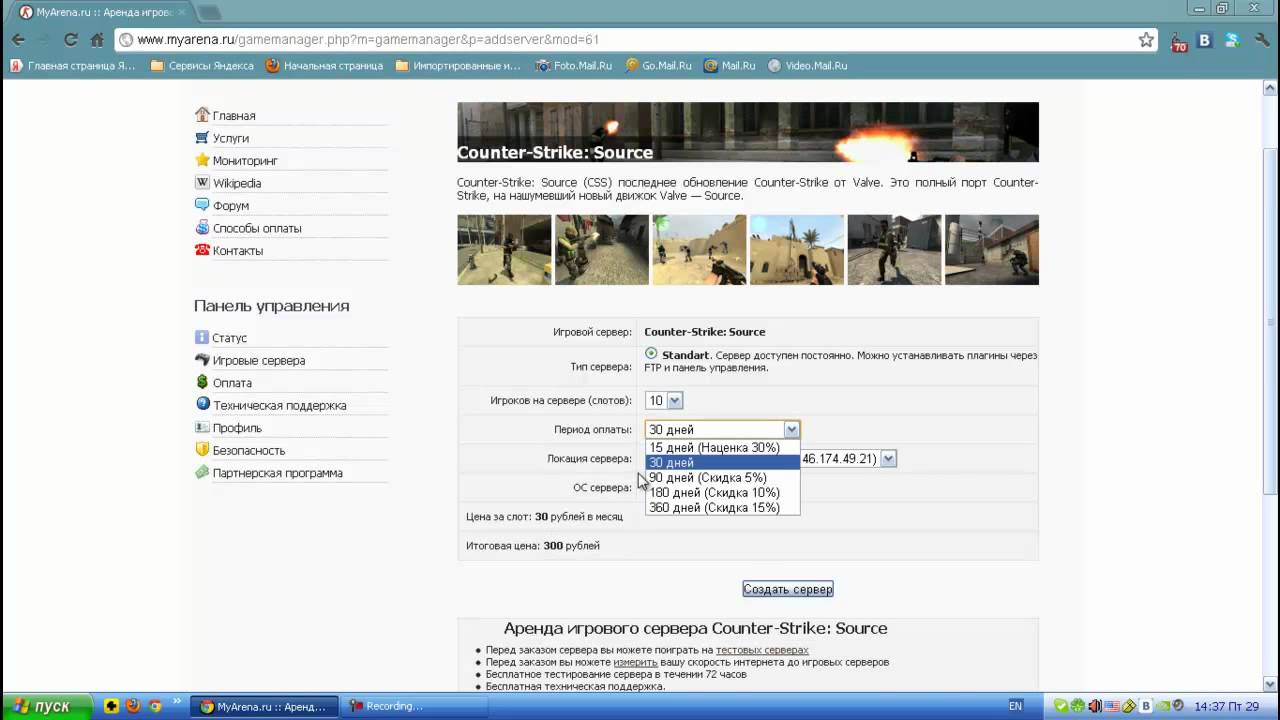Click the Создать сервер button
Screen dimensions: 1280x720
tap(788, 590)
